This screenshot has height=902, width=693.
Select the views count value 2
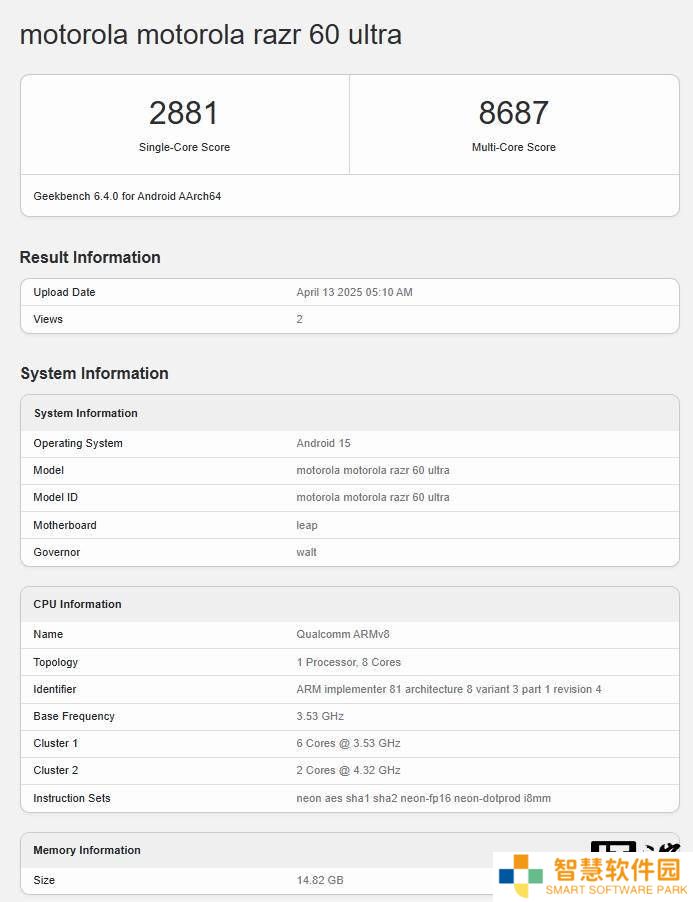(300, 319)
